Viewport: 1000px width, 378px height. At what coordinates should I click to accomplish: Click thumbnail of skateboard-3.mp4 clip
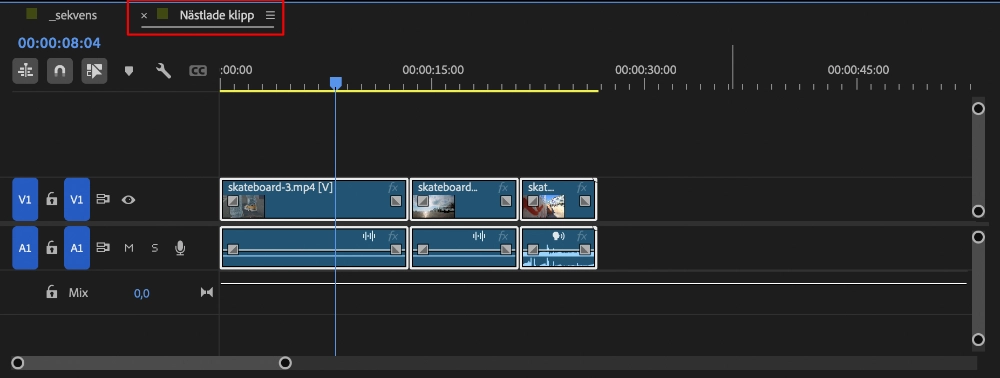coord(244,207)
